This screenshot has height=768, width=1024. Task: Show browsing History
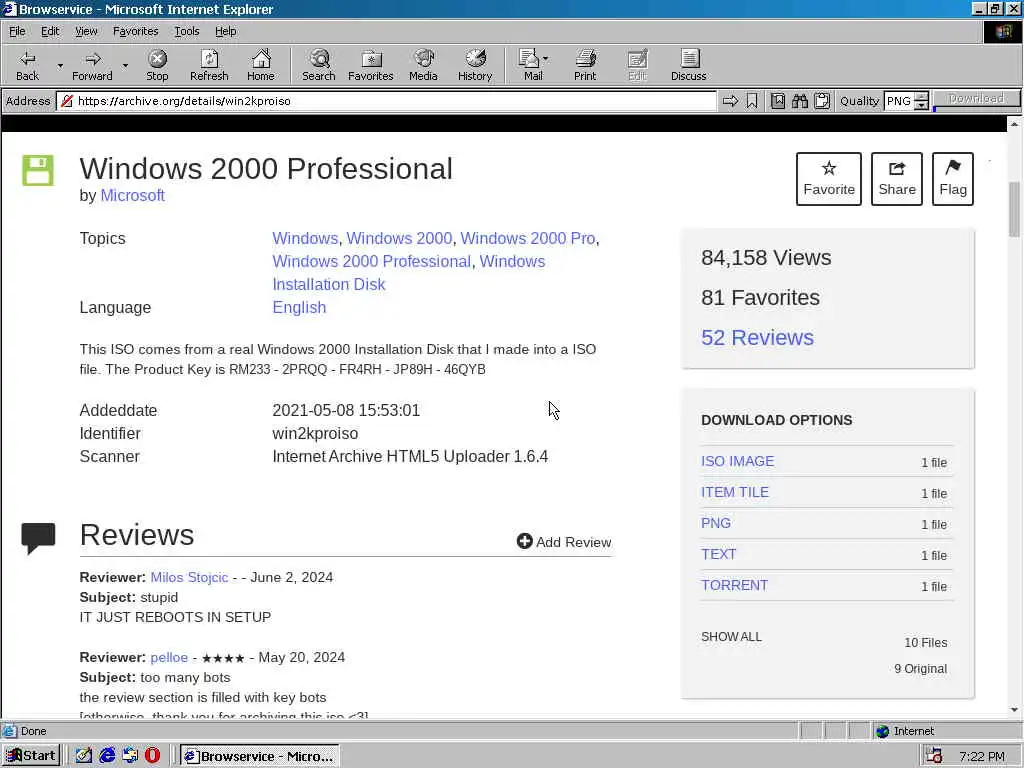pos(475,65)
